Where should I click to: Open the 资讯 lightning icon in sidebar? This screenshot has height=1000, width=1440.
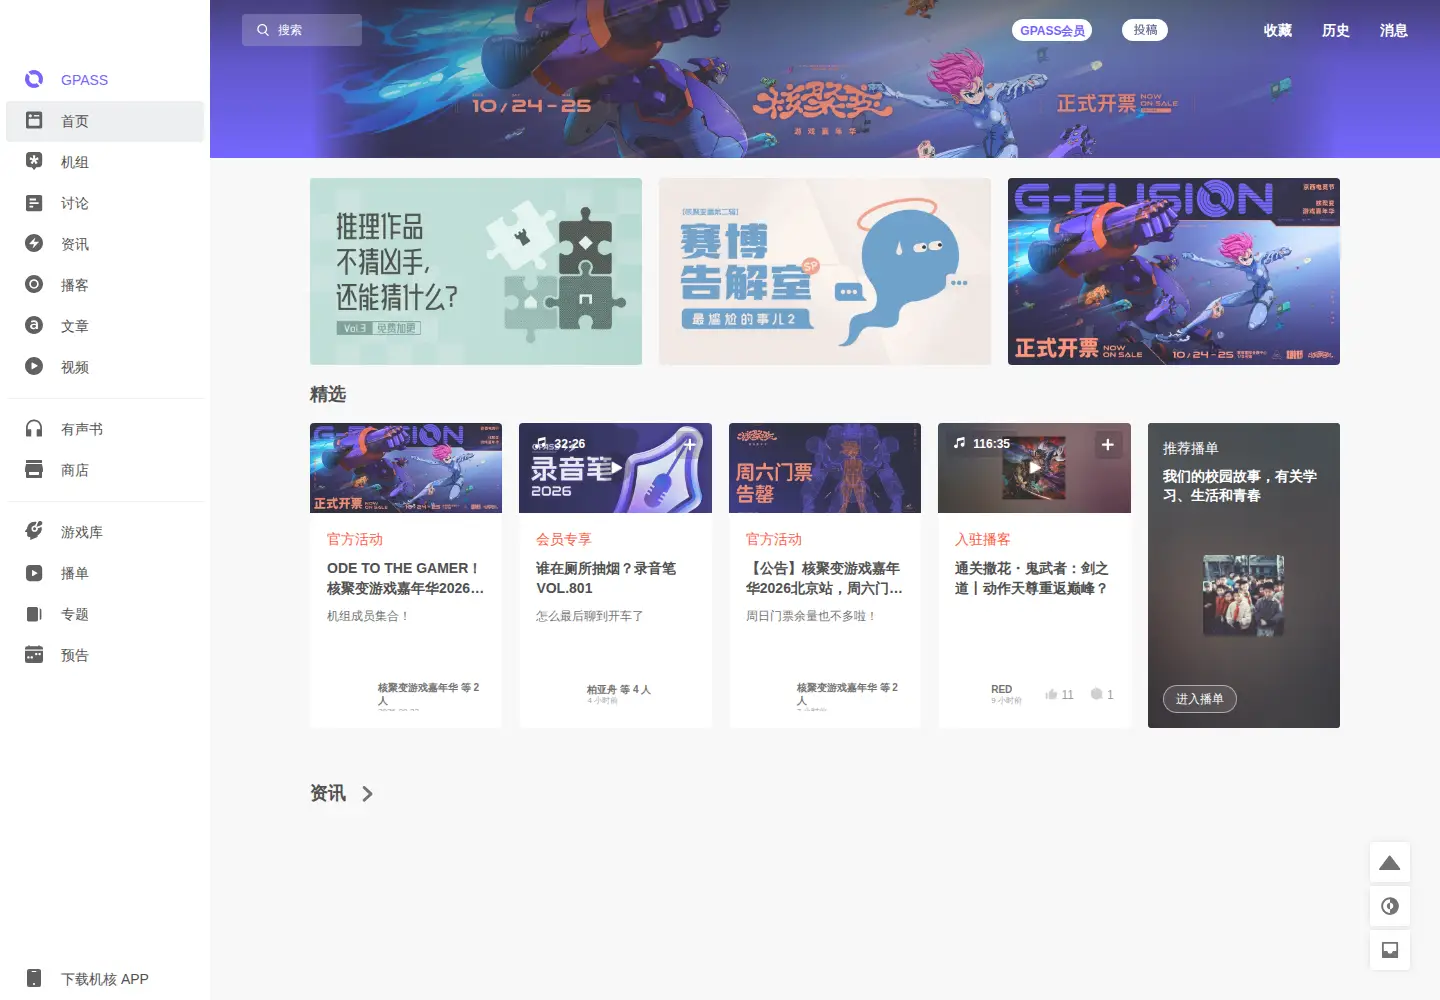coord(34,243)
